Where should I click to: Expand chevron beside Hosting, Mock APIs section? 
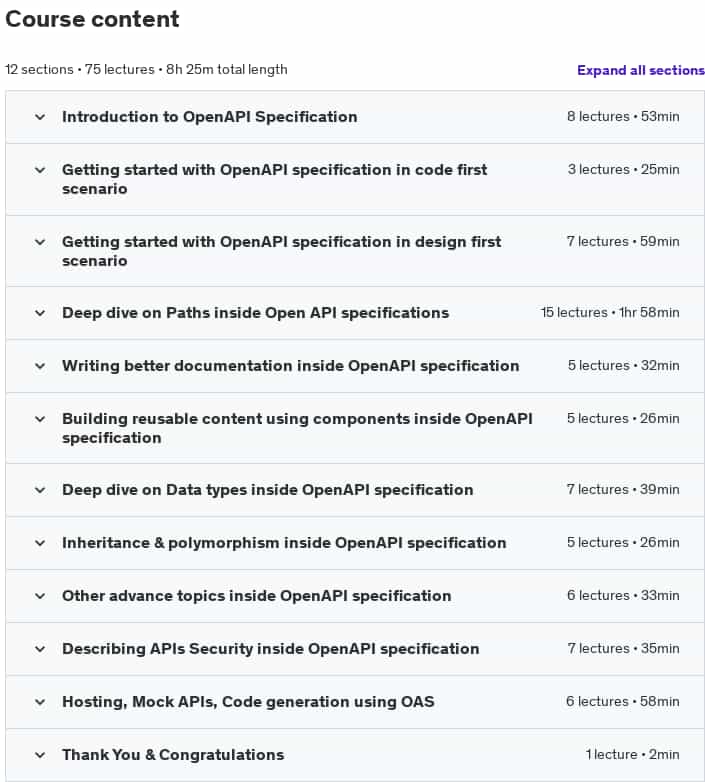(x=40, y=702)
